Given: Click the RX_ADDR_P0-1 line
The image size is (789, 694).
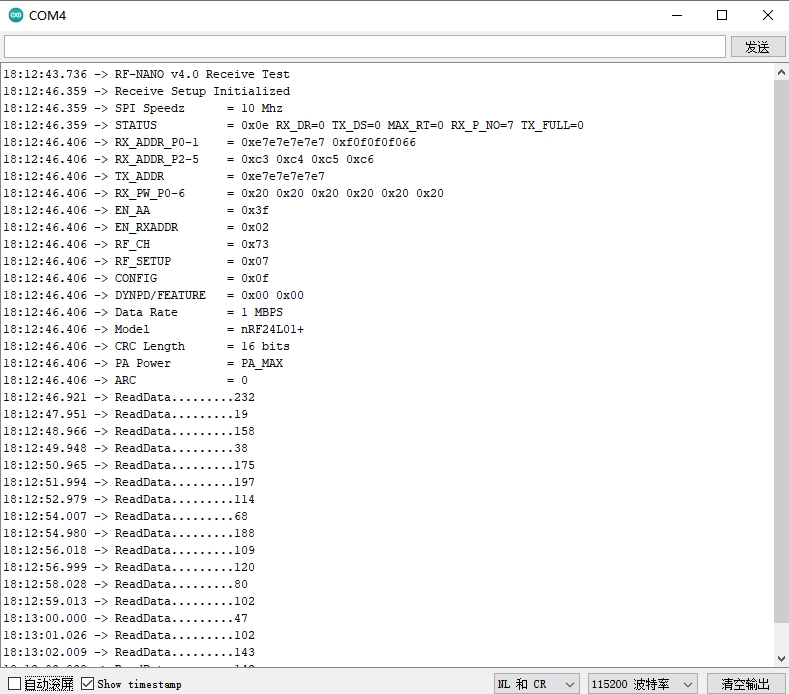Looking at the screenshot, I should point(209,142).
